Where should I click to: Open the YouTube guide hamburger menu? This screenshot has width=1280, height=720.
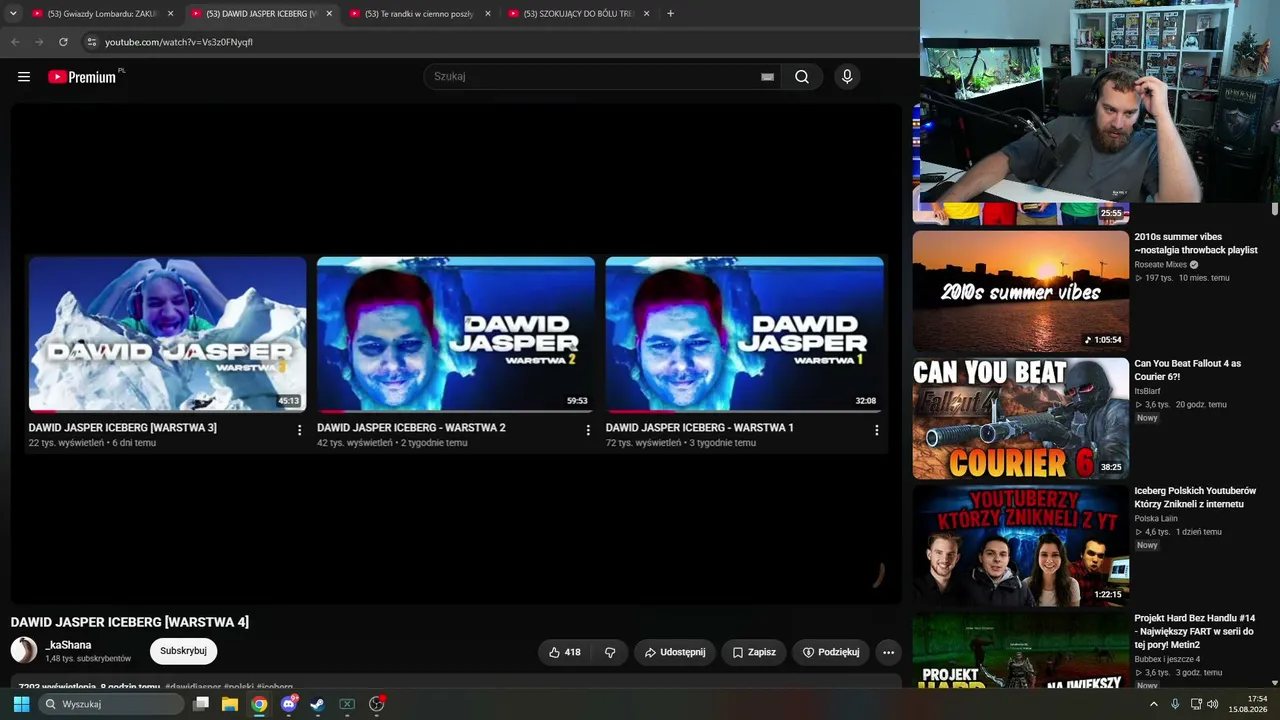pyautogui.click(x=24, y=77)
